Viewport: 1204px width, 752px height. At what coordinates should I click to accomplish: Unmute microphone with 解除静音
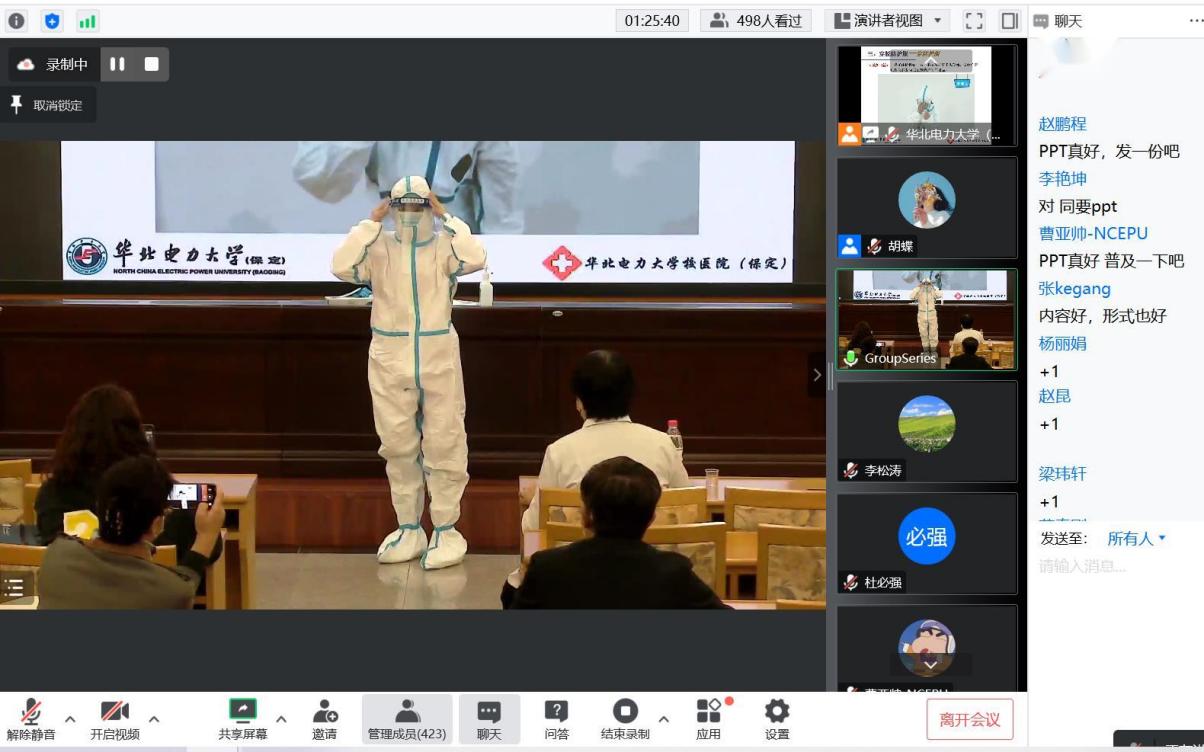(31, 718)
